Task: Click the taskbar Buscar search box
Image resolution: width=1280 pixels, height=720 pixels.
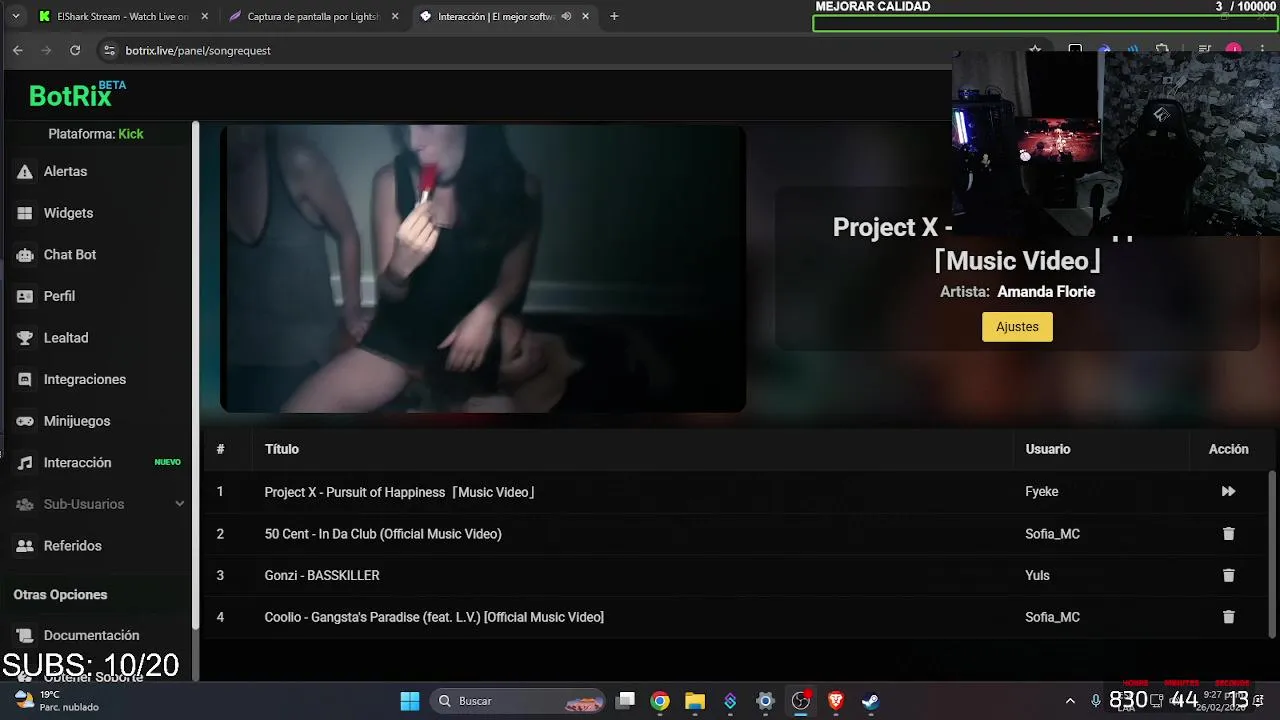Action: pos(519,701)
